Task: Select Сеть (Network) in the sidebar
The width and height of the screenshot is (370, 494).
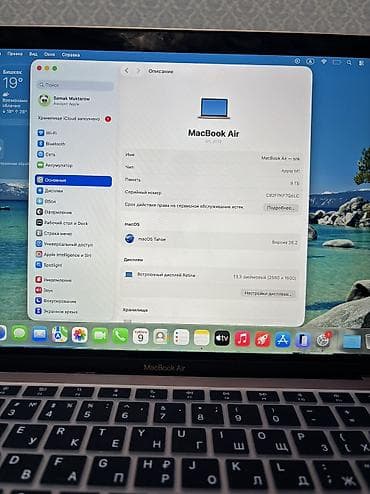Action: tap(46, 154)
